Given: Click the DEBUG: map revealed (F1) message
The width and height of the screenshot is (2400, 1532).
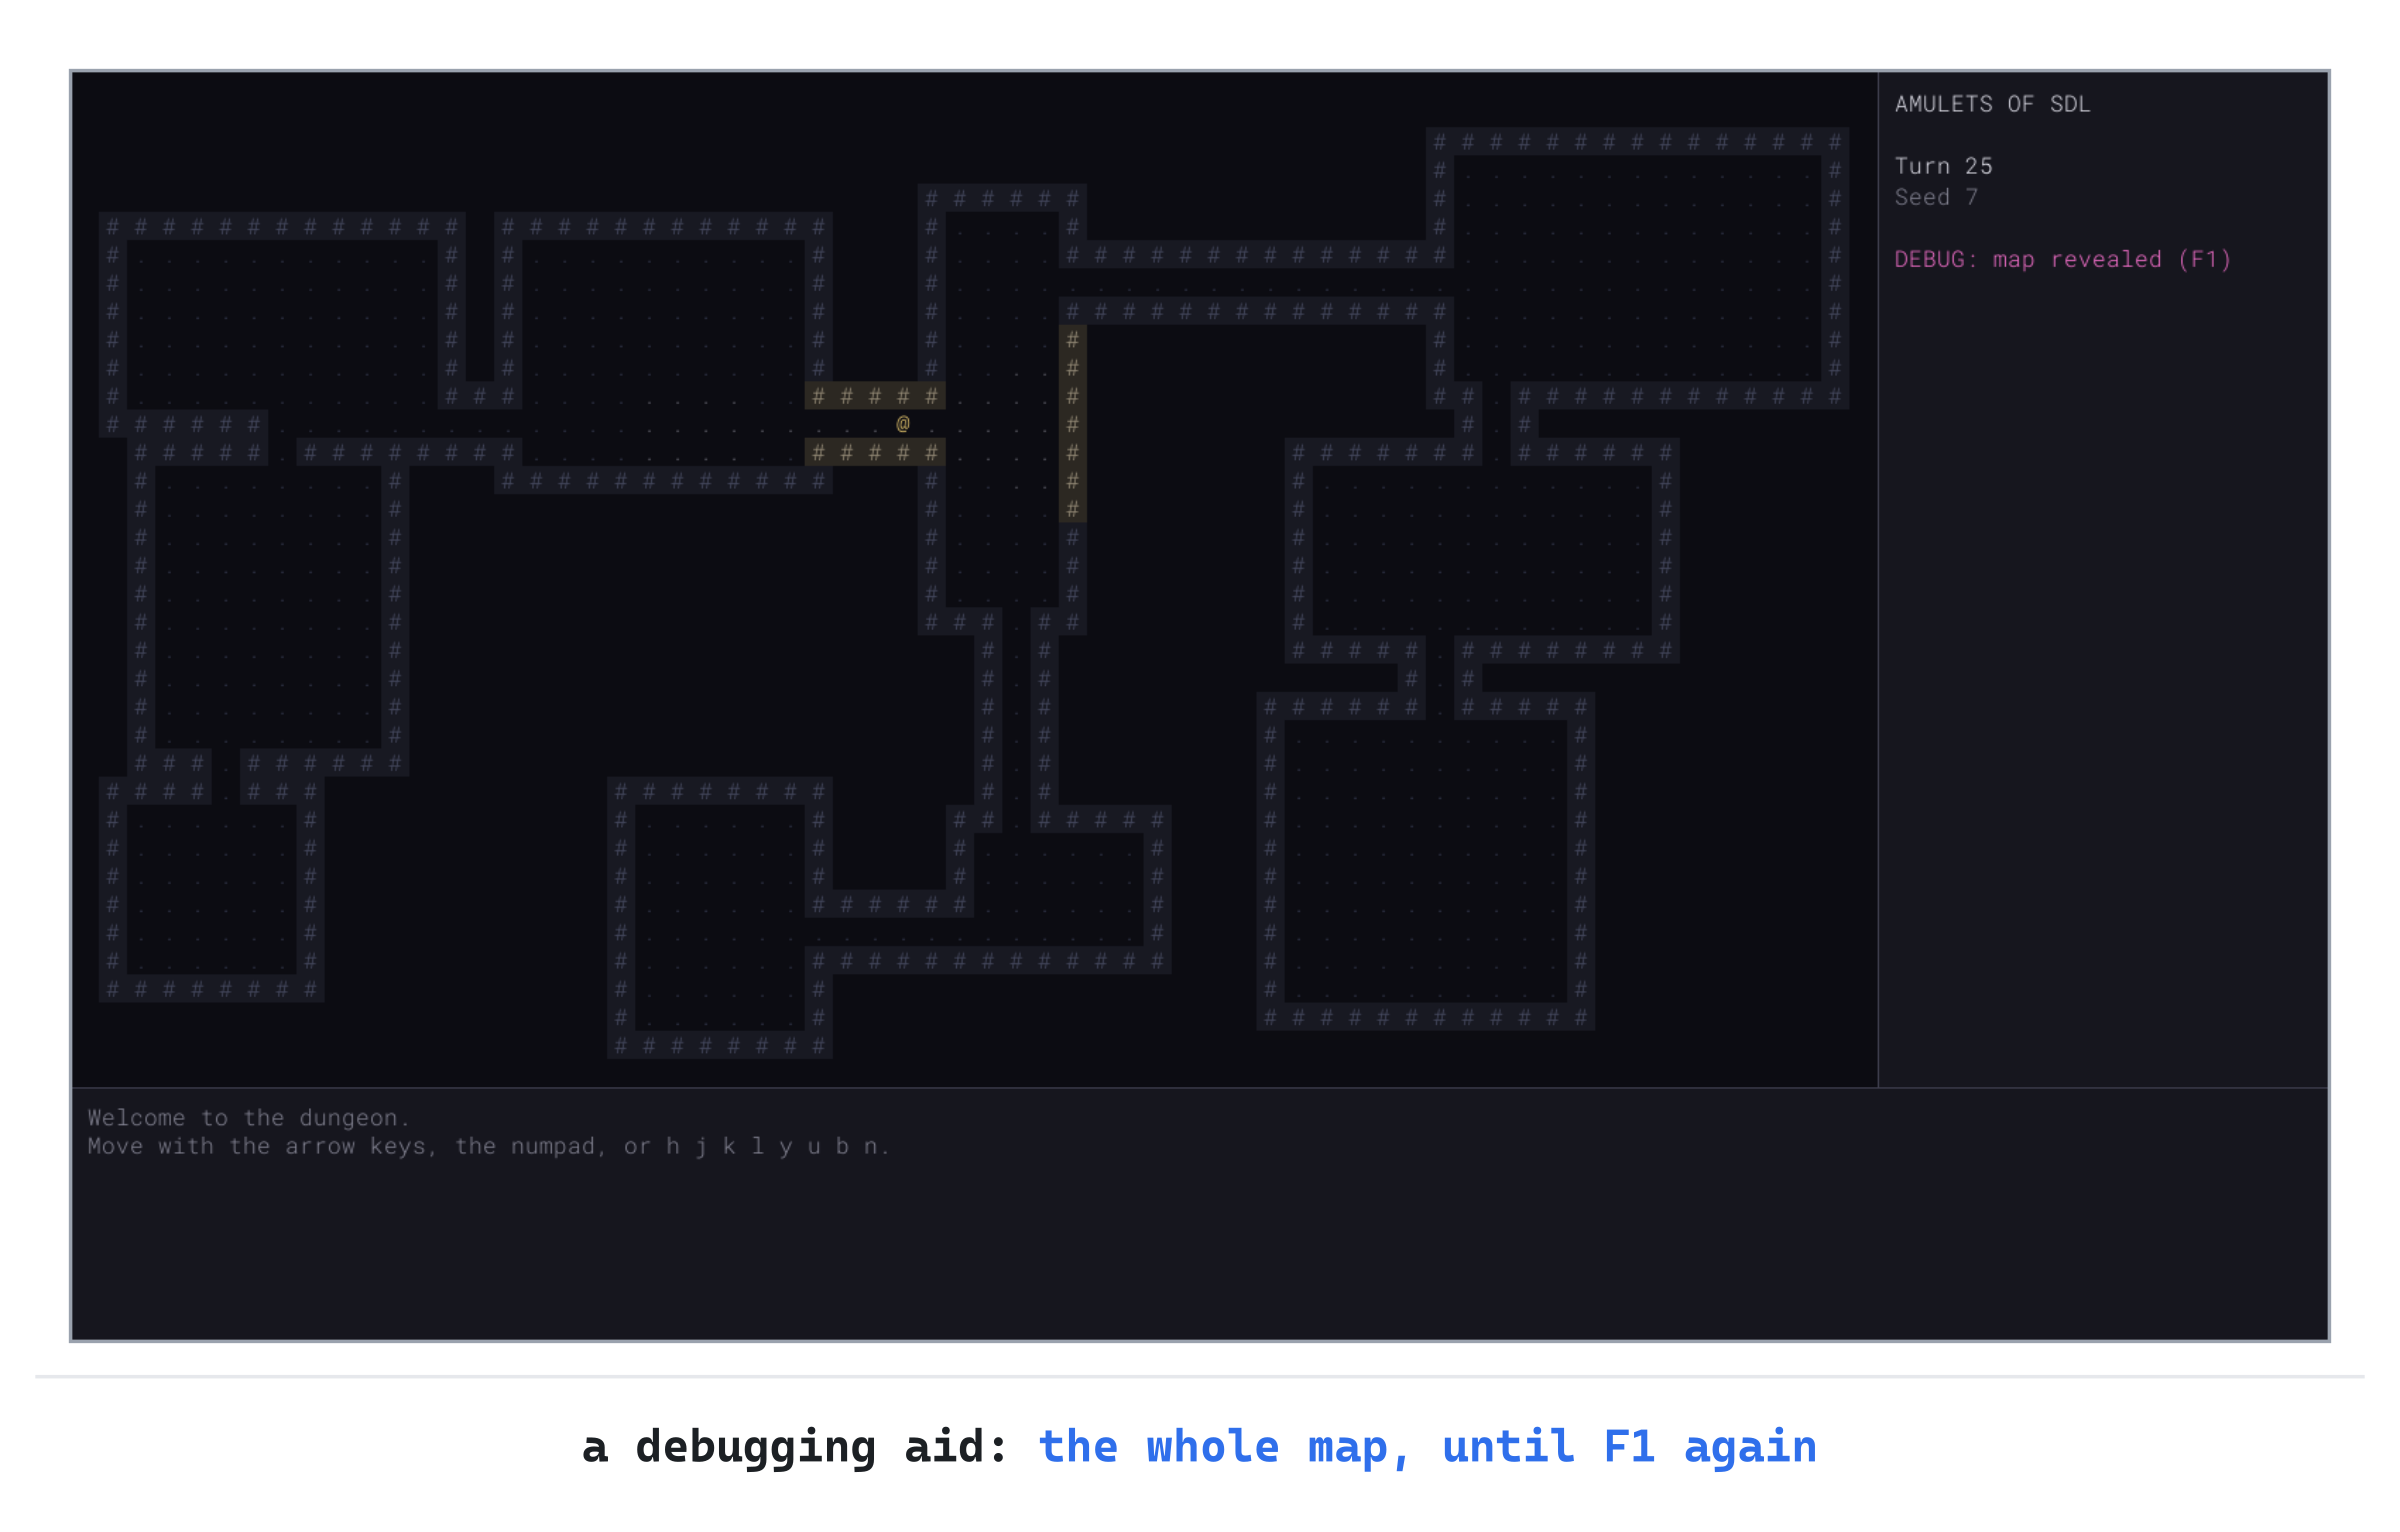Looking at the screenshot, I should pyautogui.click(x=2062, y=260).
